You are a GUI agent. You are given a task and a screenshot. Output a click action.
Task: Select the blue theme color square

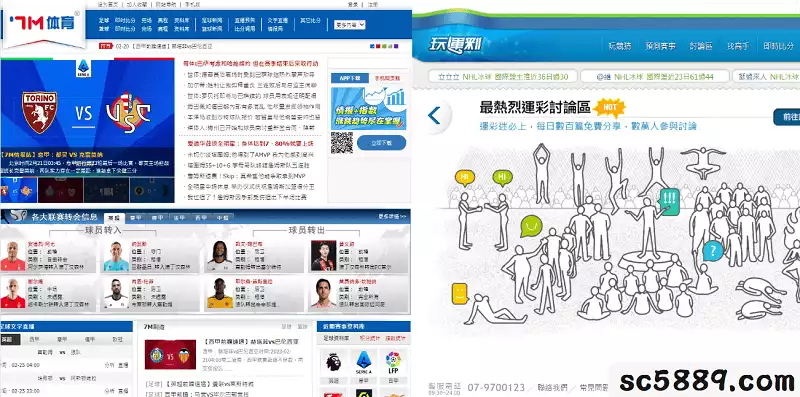pyautogui.click(x=372, y=46)
